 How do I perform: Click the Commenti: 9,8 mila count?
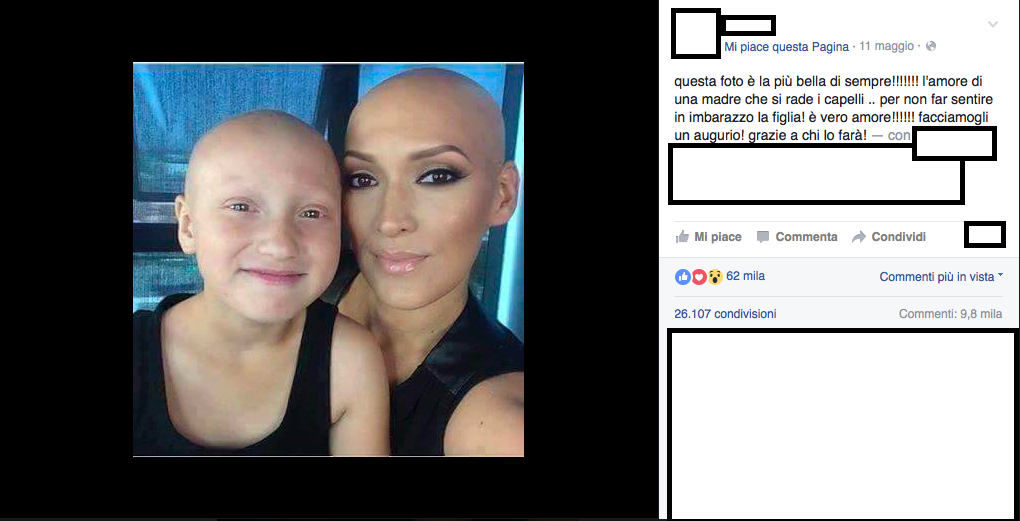pyautogui.click(x=950, y=314)
